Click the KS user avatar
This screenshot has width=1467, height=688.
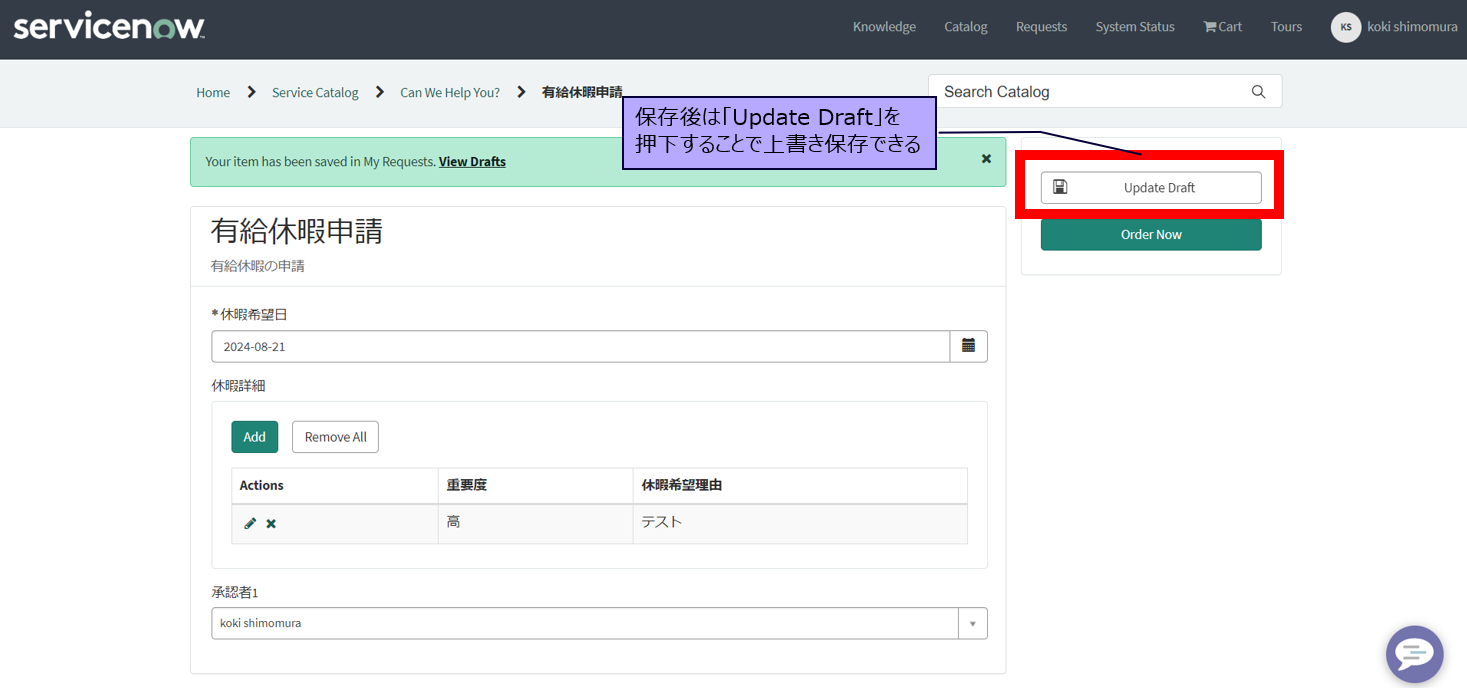point(1346,27)
